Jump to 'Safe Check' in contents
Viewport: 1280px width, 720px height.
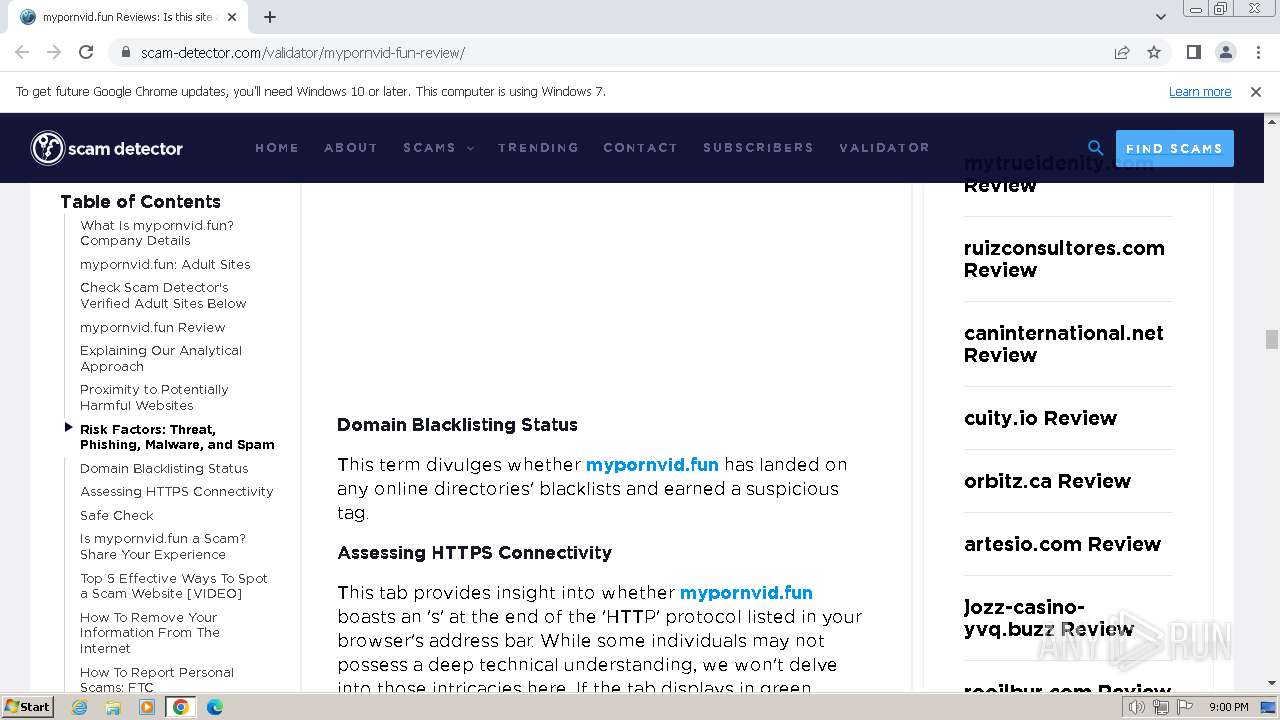117,515
